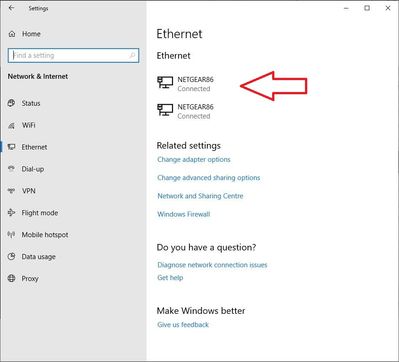Image resolution: width=399 pixels, height=362 pixels.
Task: Open the first NETGEAR86 connection name
Action: click(195, 79)
